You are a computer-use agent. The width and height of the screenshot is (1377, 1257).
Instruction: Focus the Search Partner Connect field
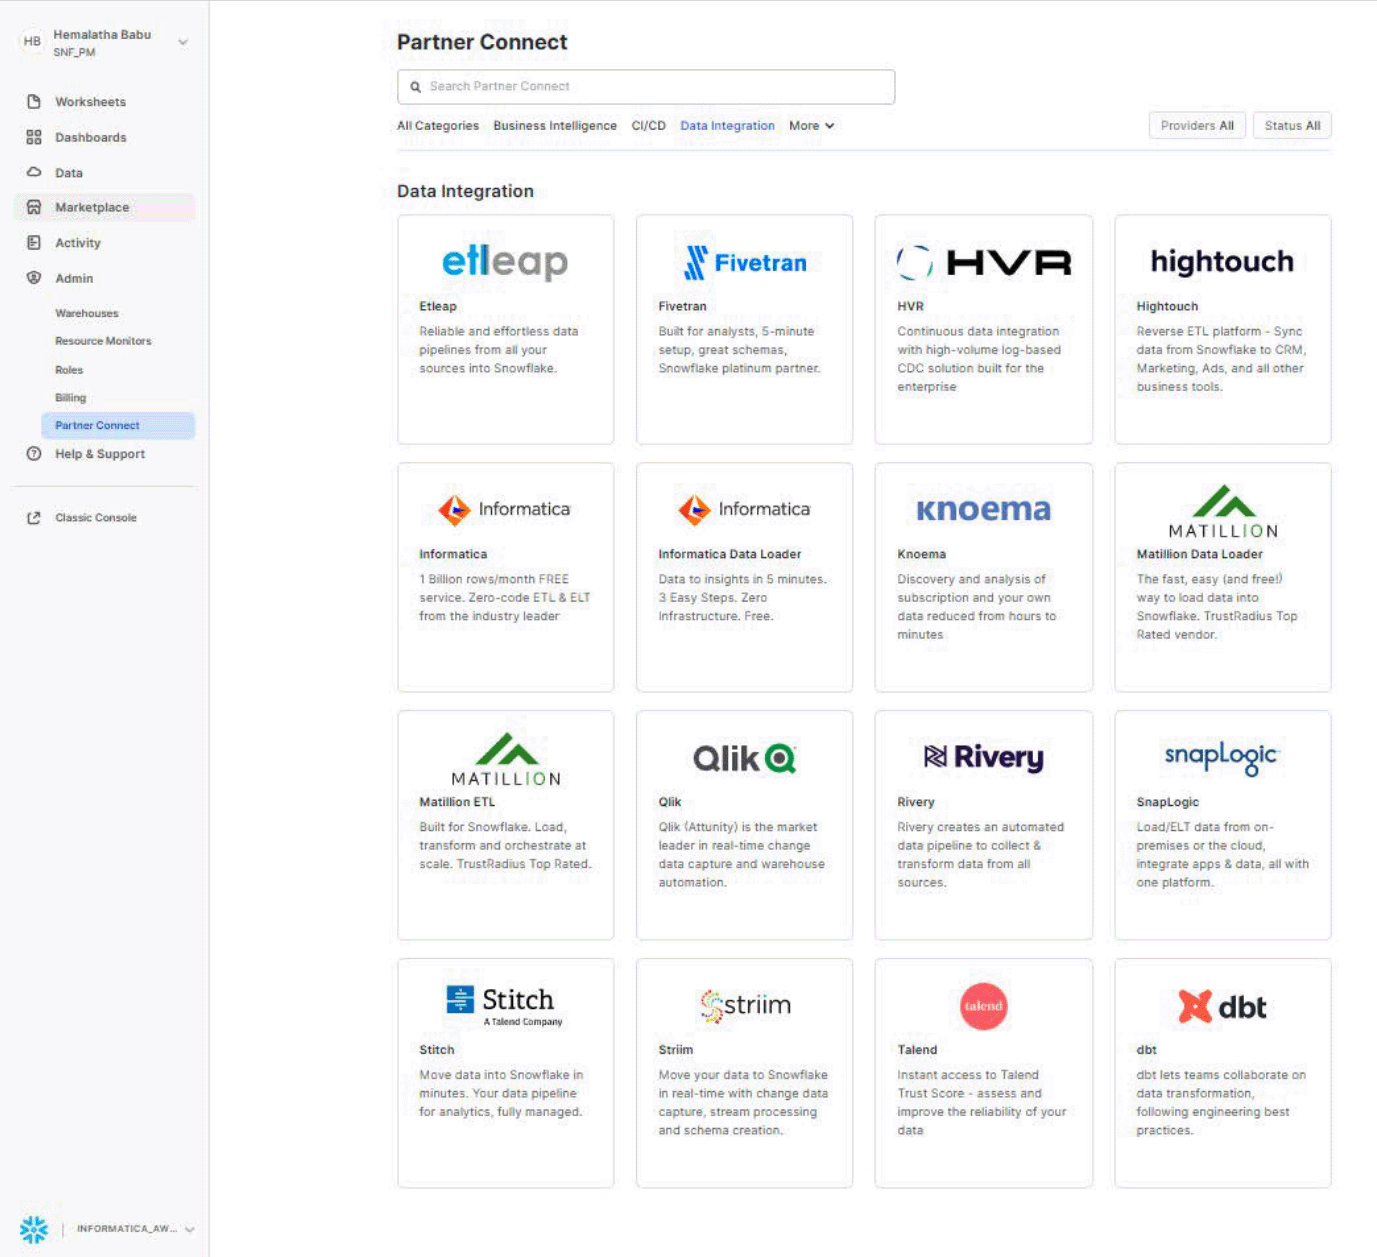click(x=646, y=87)
